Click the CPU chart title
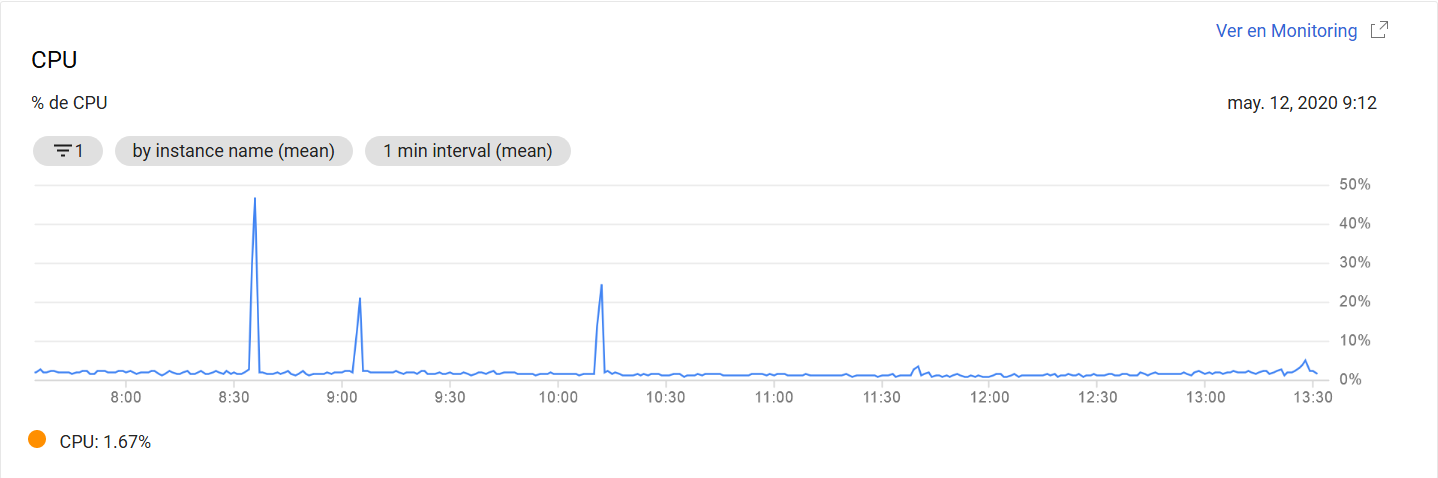 [55, 60]
